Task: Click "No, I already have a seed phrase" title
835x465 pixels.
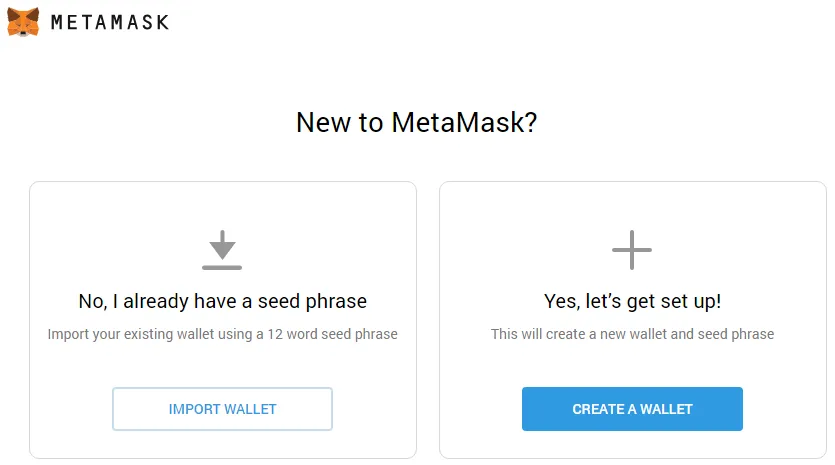Action: point(223,301)
